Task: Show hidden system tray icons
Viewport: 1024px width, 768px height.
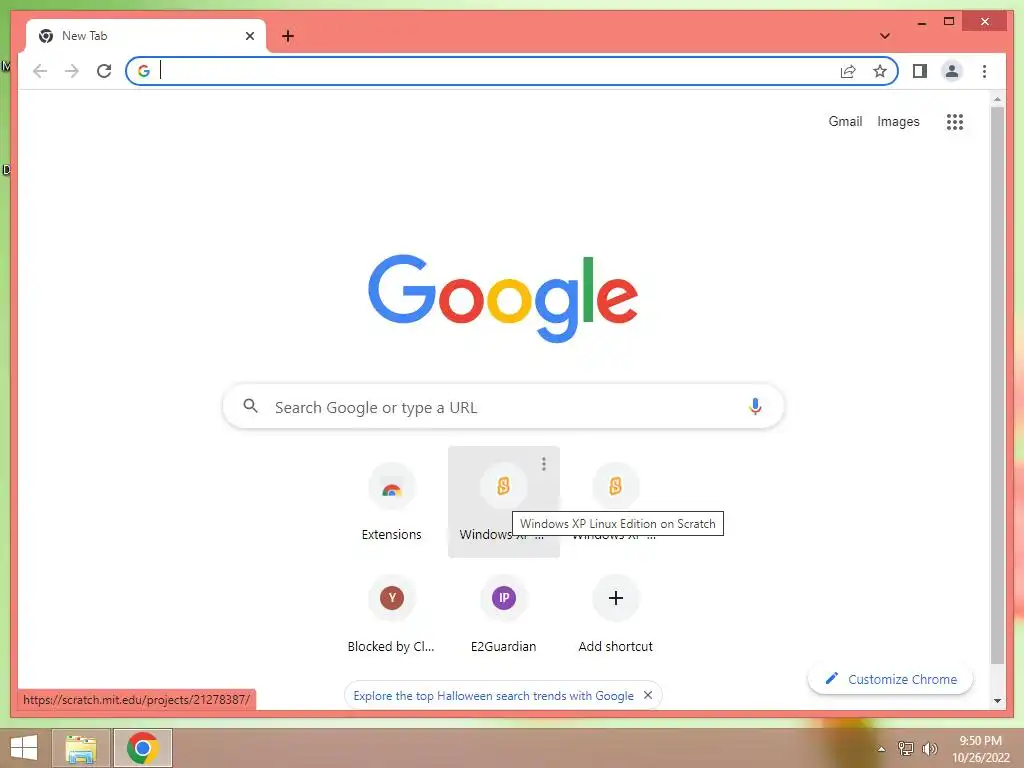Action: click(882, 749)
